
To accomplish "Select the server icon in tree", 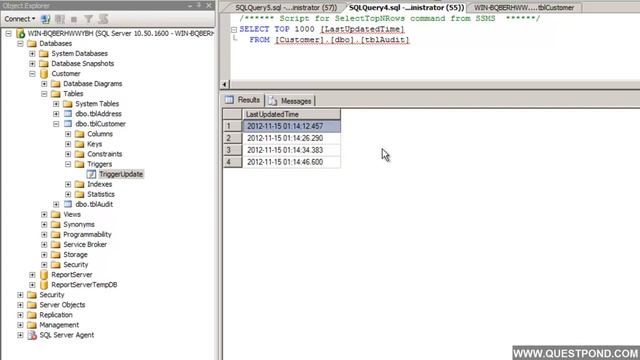I will [x=20, y=33].
